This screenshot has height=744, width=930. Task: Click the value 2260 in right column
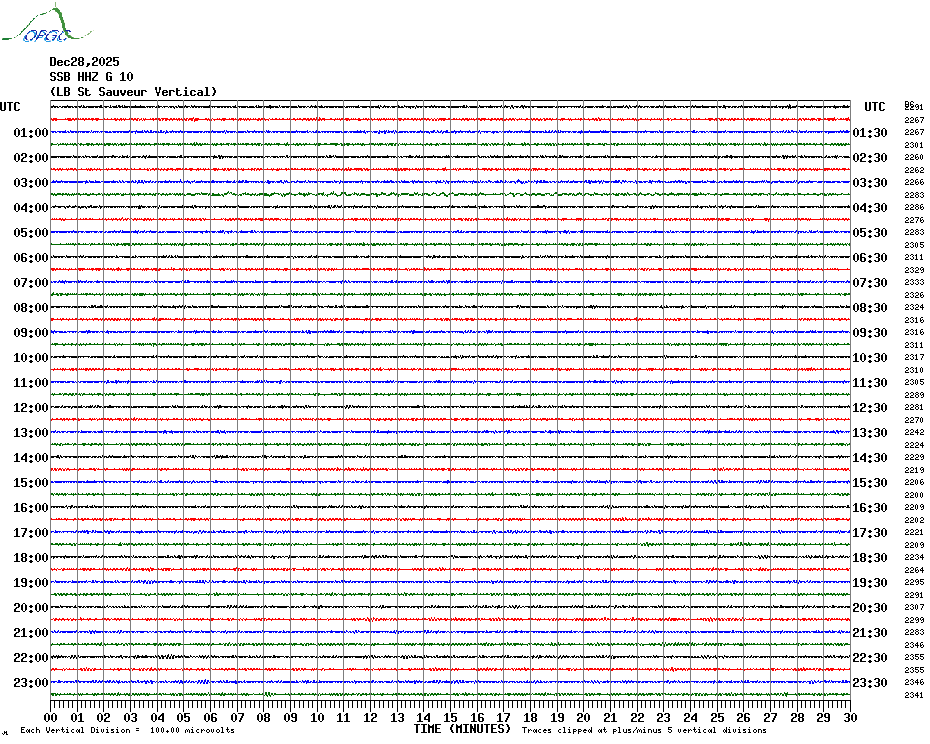(914, 157)
